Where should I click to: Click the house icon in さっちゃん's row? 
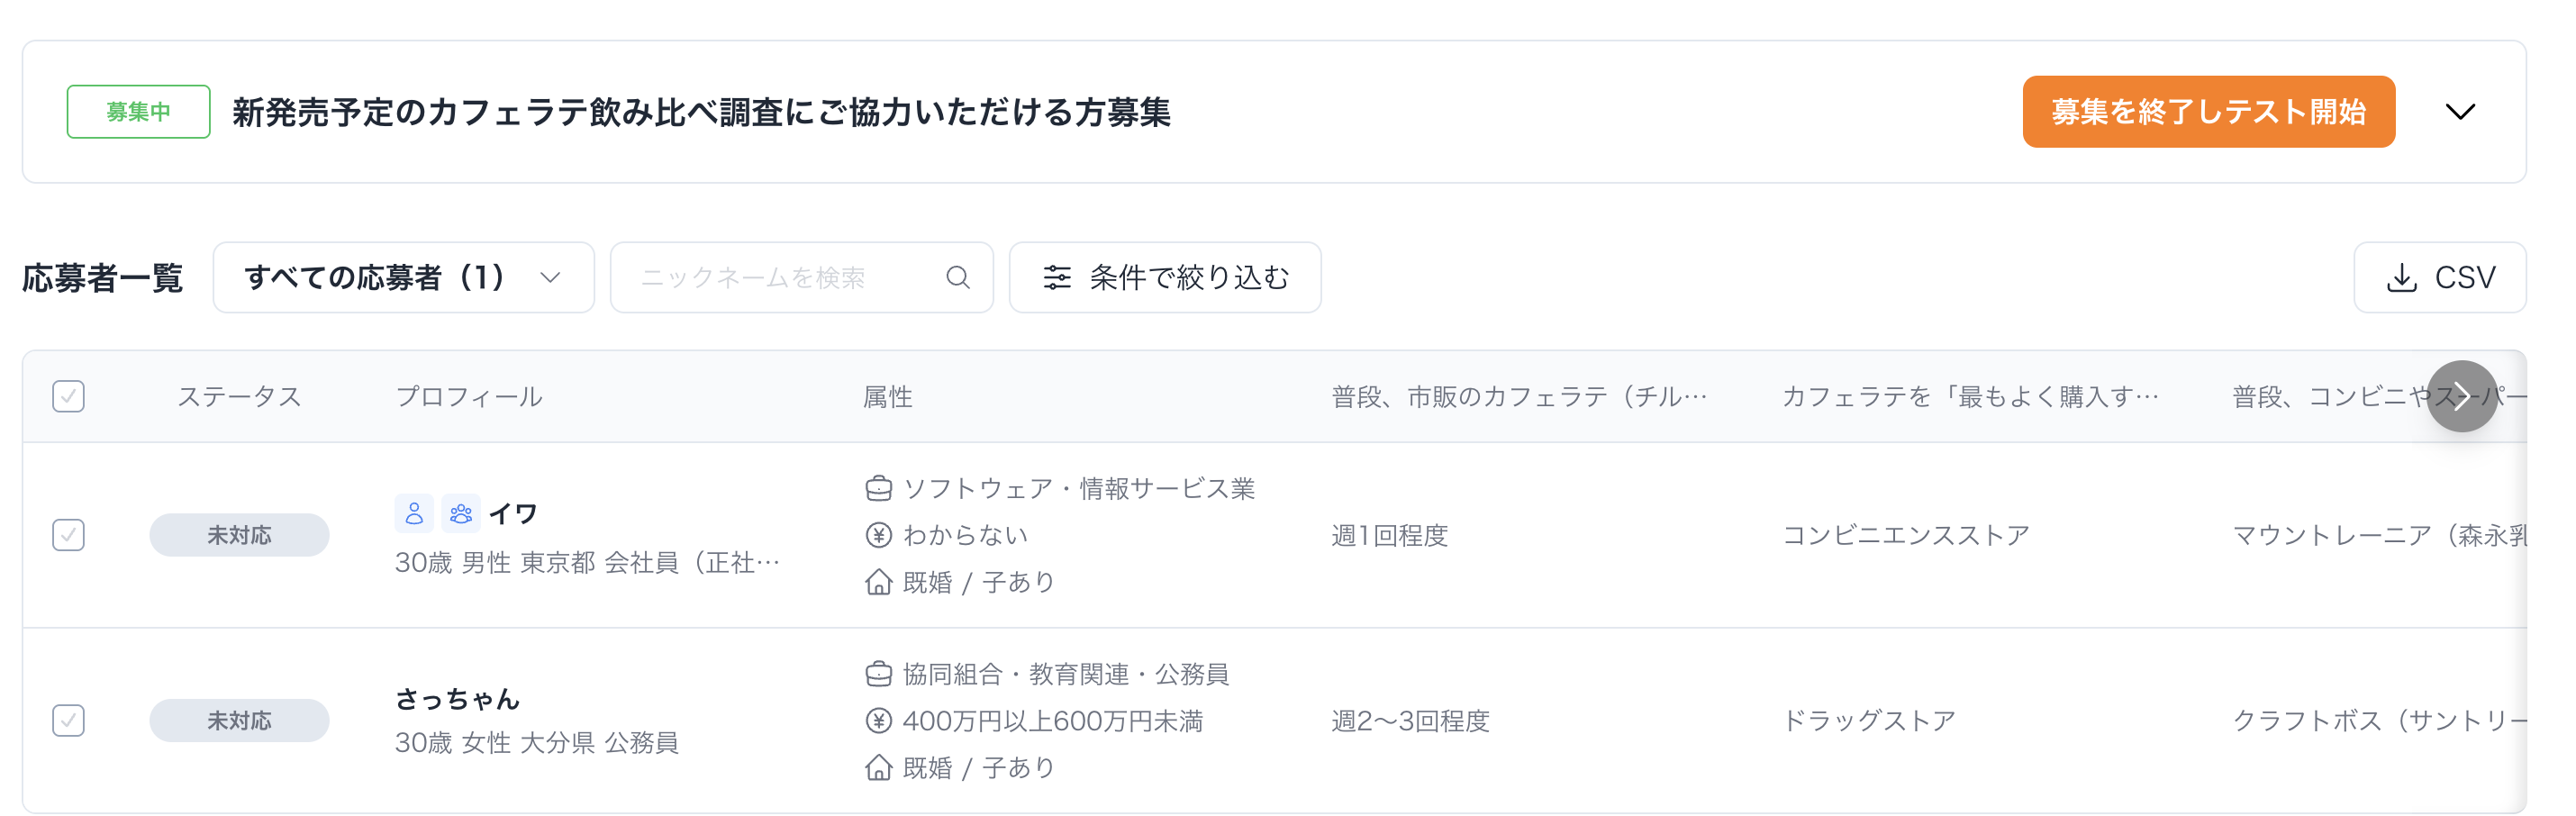click(x=878, y=767)
